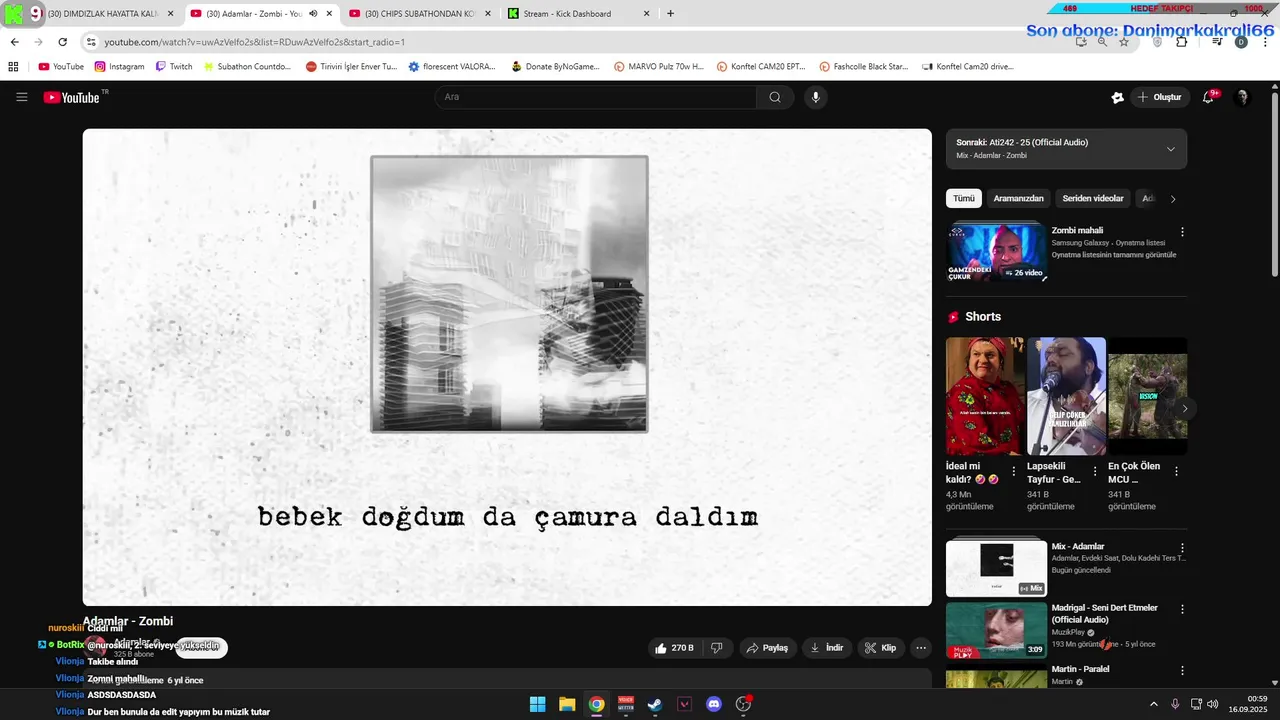1280x720 pixels.
Task: Open options menu for Mix - Adamlar
Action: [1182, 548]
